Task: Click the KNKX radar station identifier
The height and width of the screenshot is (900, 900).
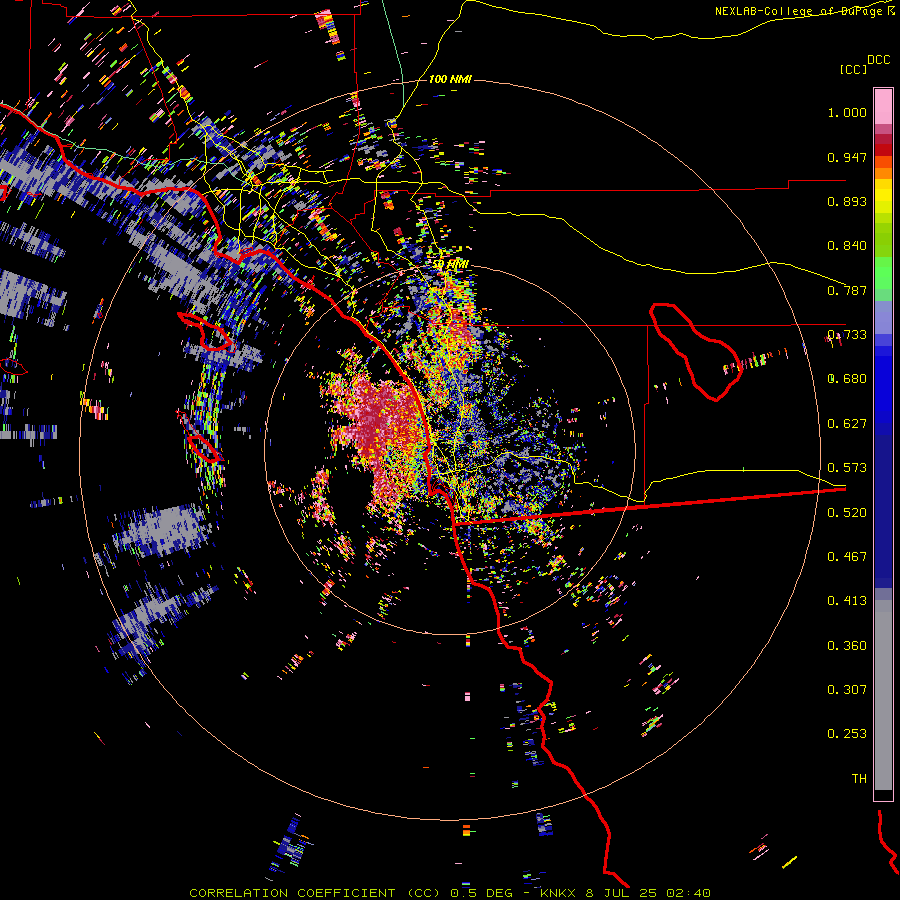Action: point(558,893)
